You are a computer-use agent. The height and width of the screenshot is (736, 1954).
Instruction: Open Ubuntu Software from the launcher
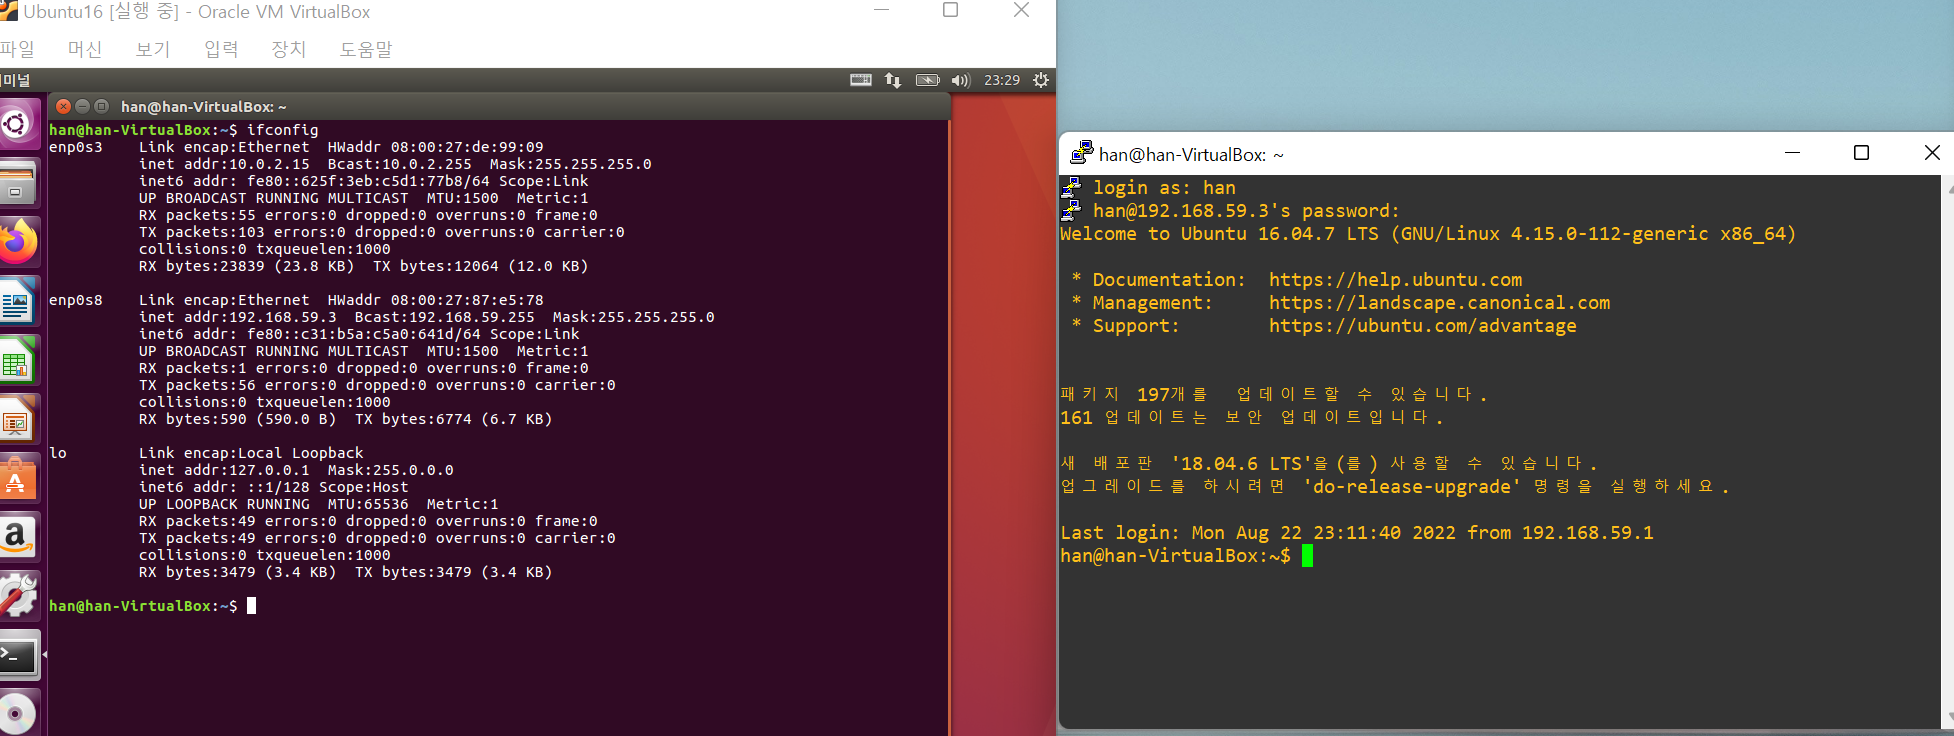click(17, 479)
